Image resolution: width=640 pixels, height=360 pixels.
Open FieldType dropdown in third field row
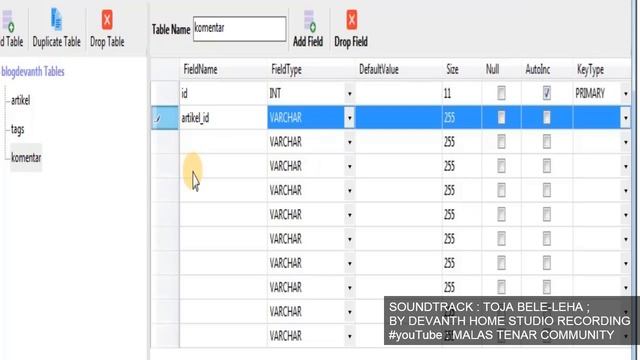(349, 142)
